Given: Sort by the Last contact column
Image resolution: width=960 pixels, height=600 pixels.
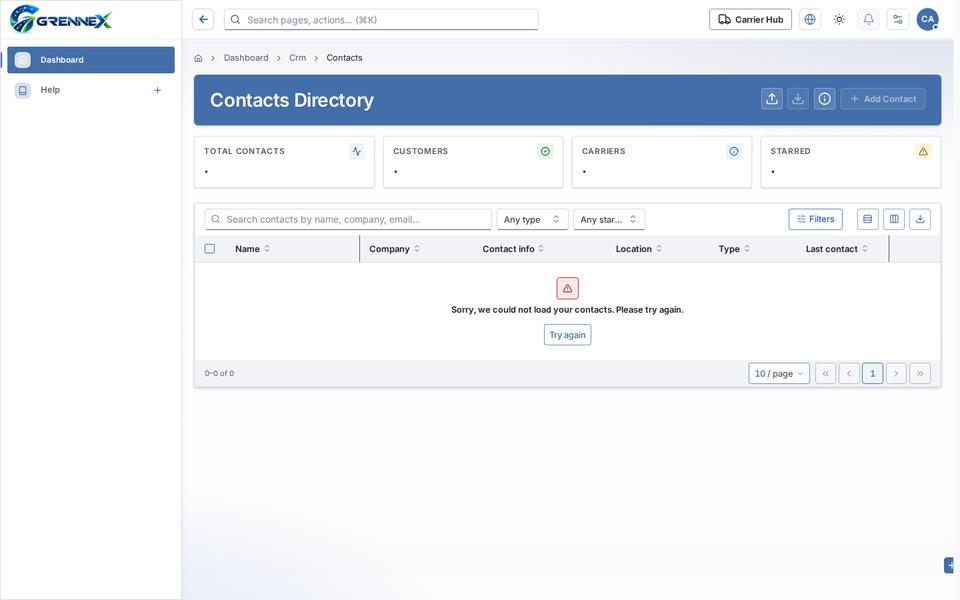Looking at the screenshot, I should point(836,249).
